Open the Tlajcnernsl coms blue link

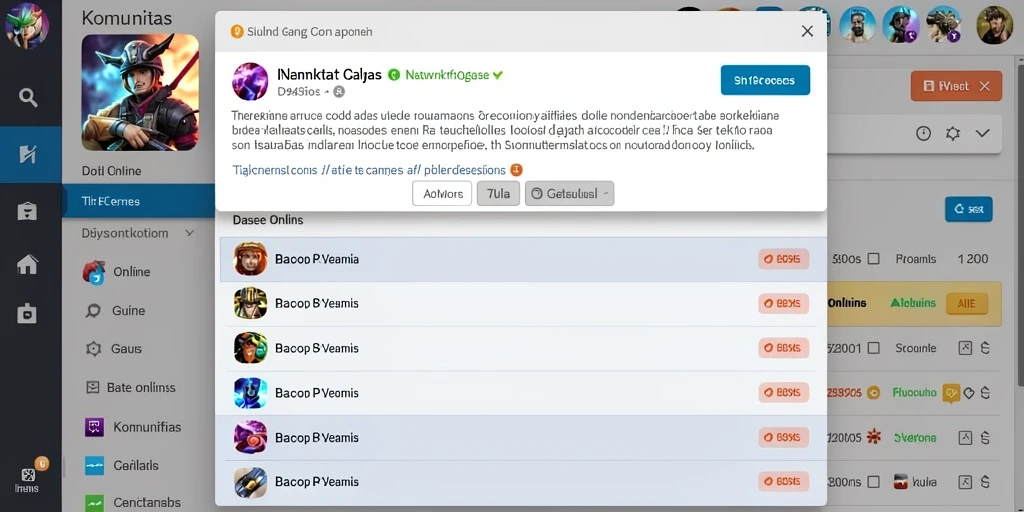click(369, 170)
